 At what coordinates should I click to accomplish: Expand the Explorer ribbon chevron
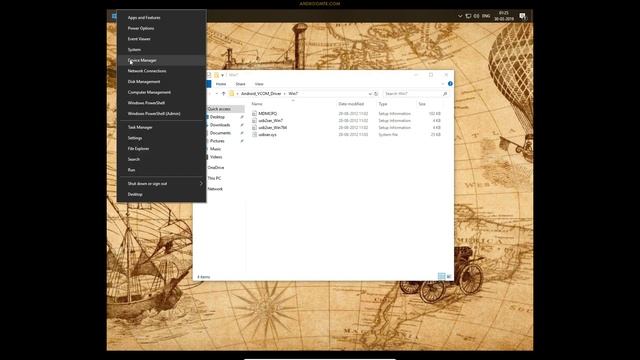(442, 84)
